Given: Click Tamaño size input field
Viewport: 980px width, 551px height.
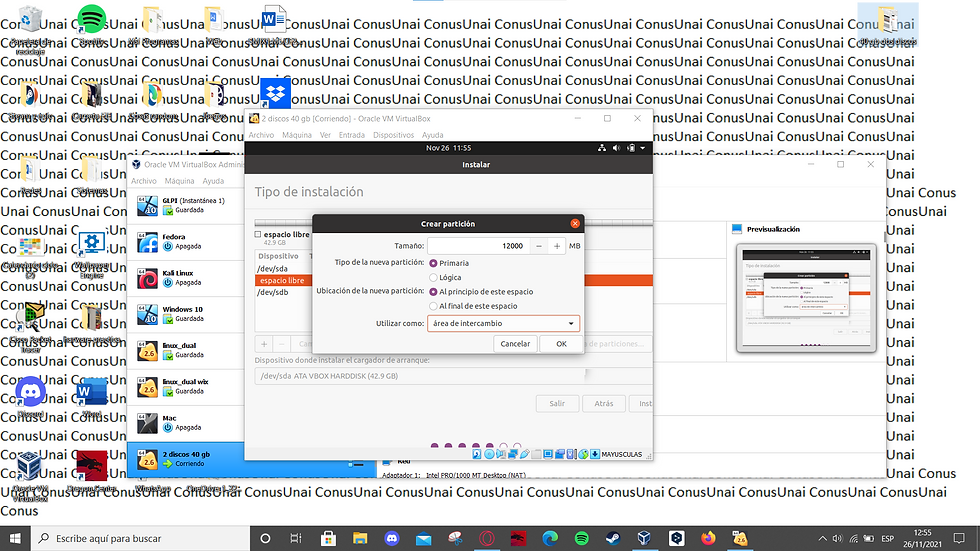Looking at the screenshot, I should (479, 246).
